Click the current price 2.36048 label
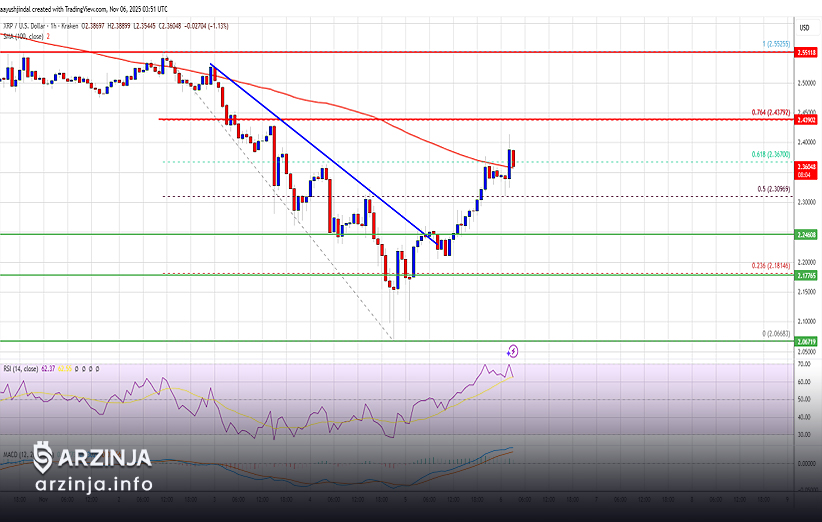The height and width of the screenshot is (522, 822). tap(806, 166)
